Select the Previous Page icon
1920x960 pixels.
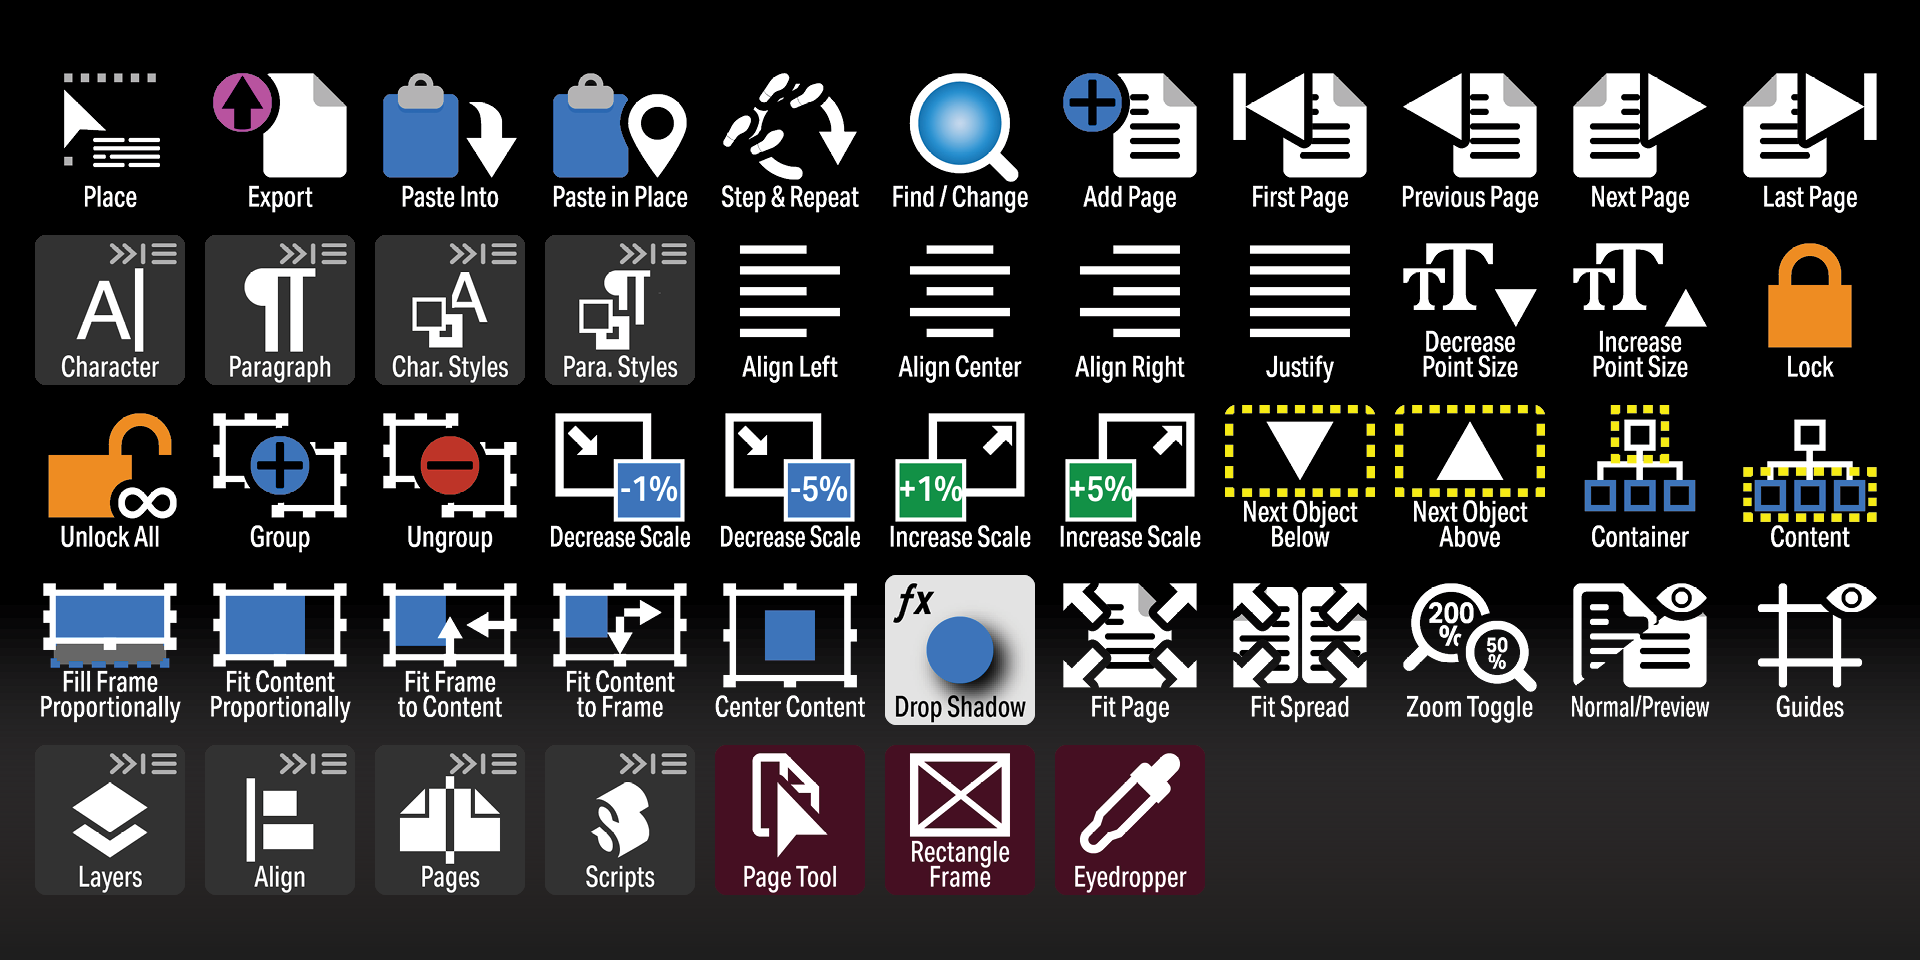[x=1470, y=125]
